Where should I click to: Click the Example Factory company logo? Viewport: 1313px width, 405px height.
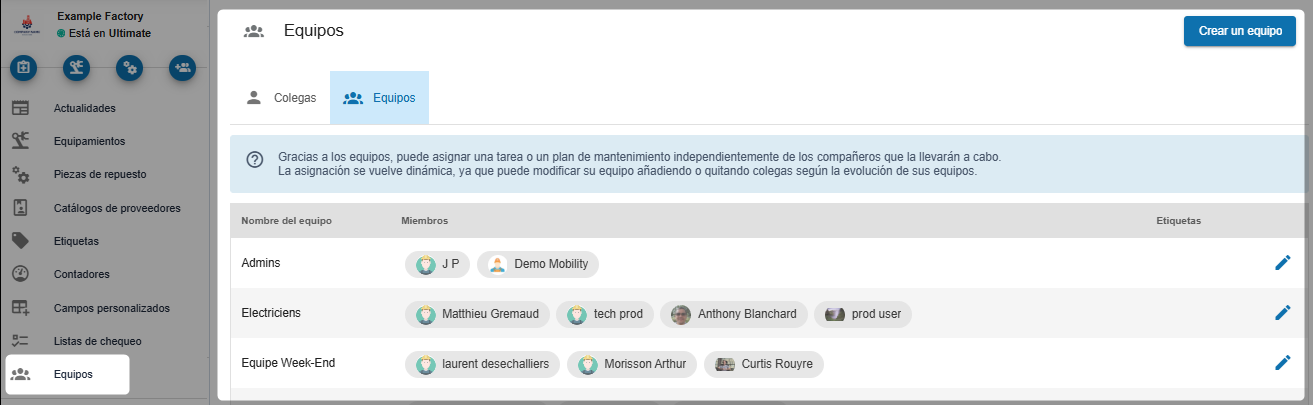[x=27, y=24]
